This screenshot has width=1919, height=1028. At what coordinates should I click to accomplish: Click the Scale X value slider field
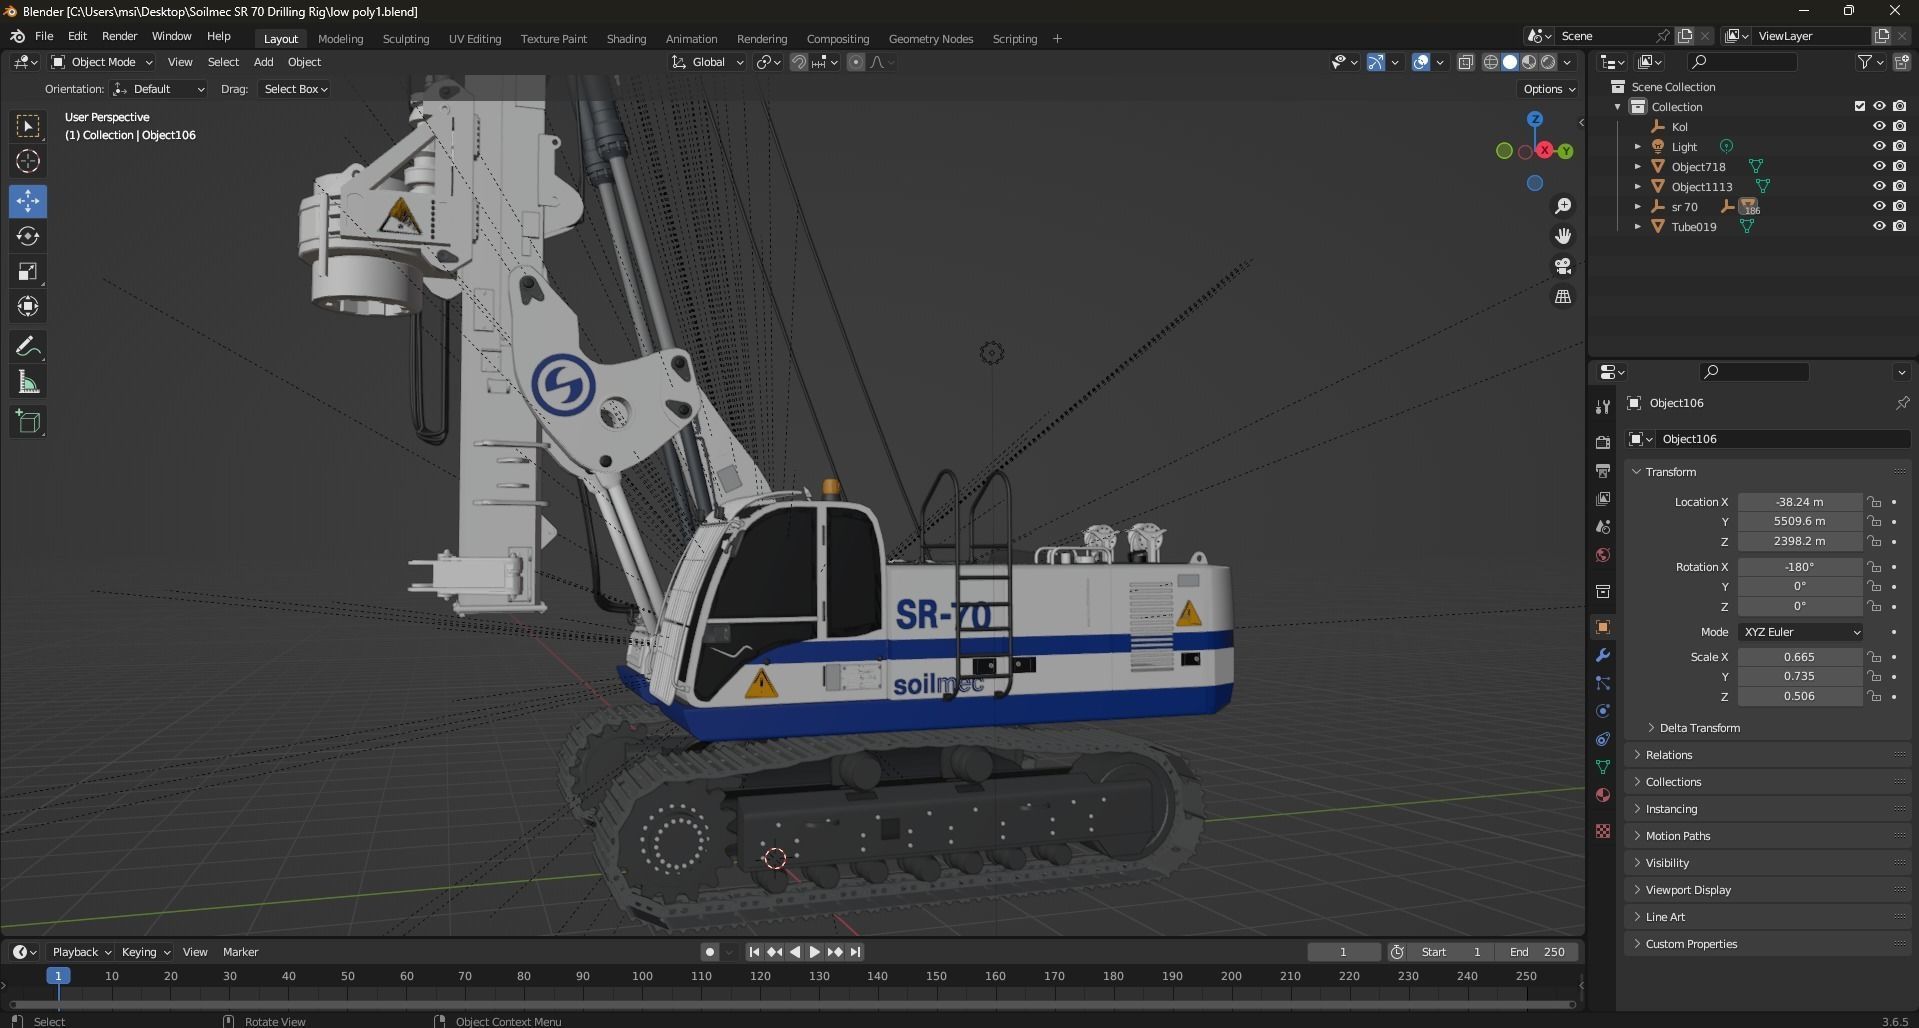coord(1799,657)
